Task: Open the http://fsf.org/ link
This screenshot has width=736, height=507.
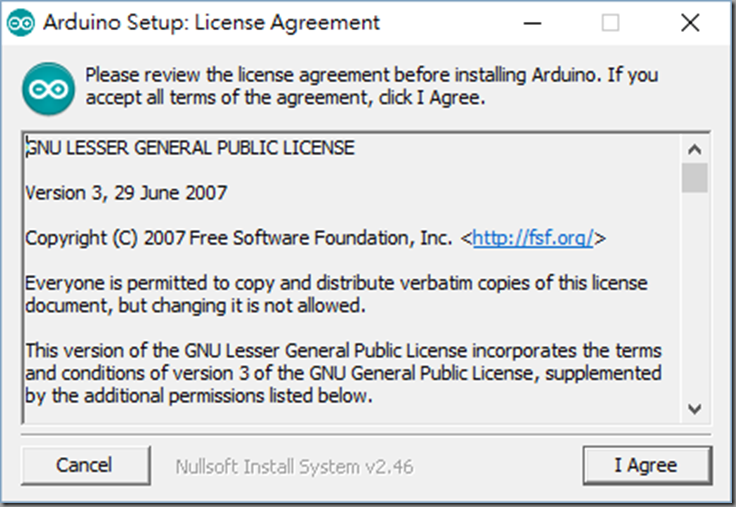Action: (533, 238)
